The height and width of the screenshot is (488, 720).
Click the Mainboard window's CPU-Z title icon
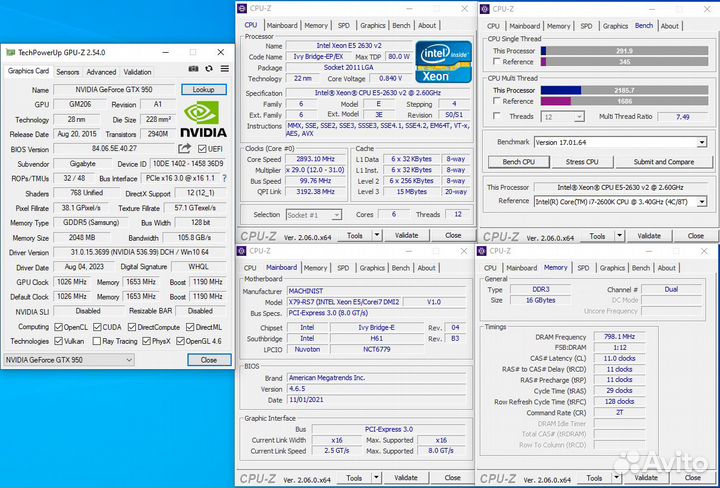[x=242, y=251]
